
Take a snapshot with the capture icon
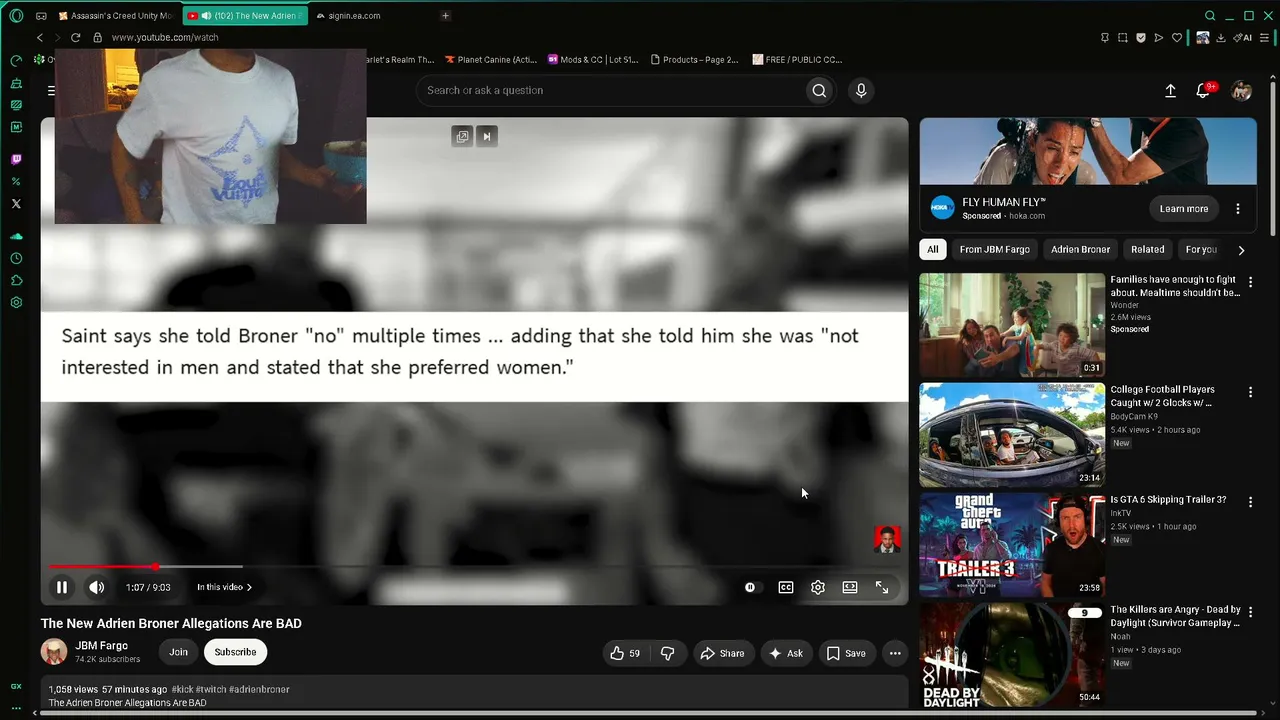pyautogui.click(x=1123, y=37)
